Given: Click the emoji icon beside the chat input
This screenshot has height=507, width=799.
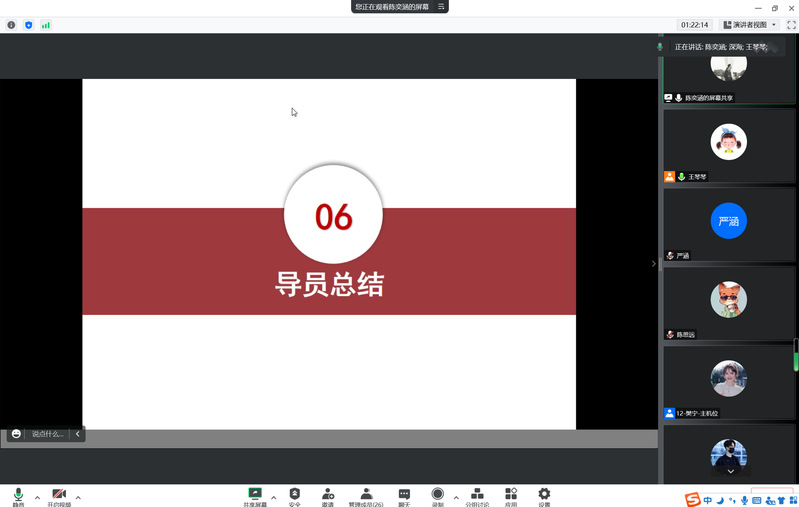Looking at the screenshot, I should click(x=16, y=434).
